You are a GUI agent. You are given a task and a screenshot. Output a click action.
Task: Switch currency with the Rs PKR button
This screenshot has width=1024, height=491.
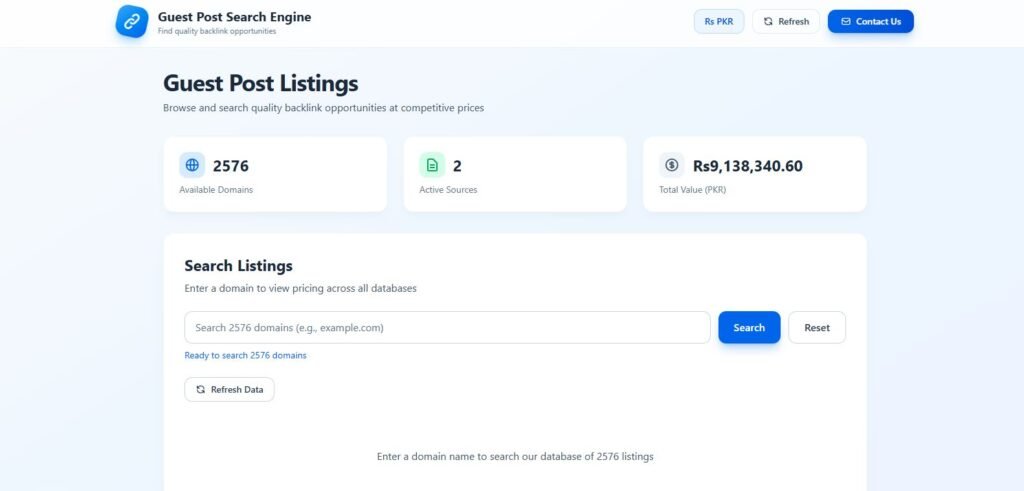coord(719,21)
